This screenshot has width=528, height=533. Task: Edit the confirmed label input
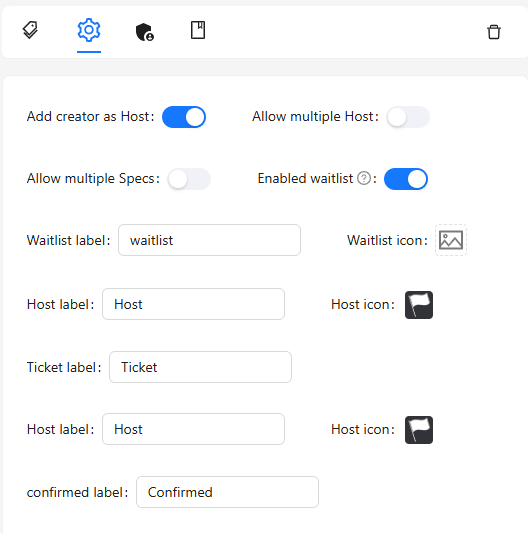(x=227, y=492)
